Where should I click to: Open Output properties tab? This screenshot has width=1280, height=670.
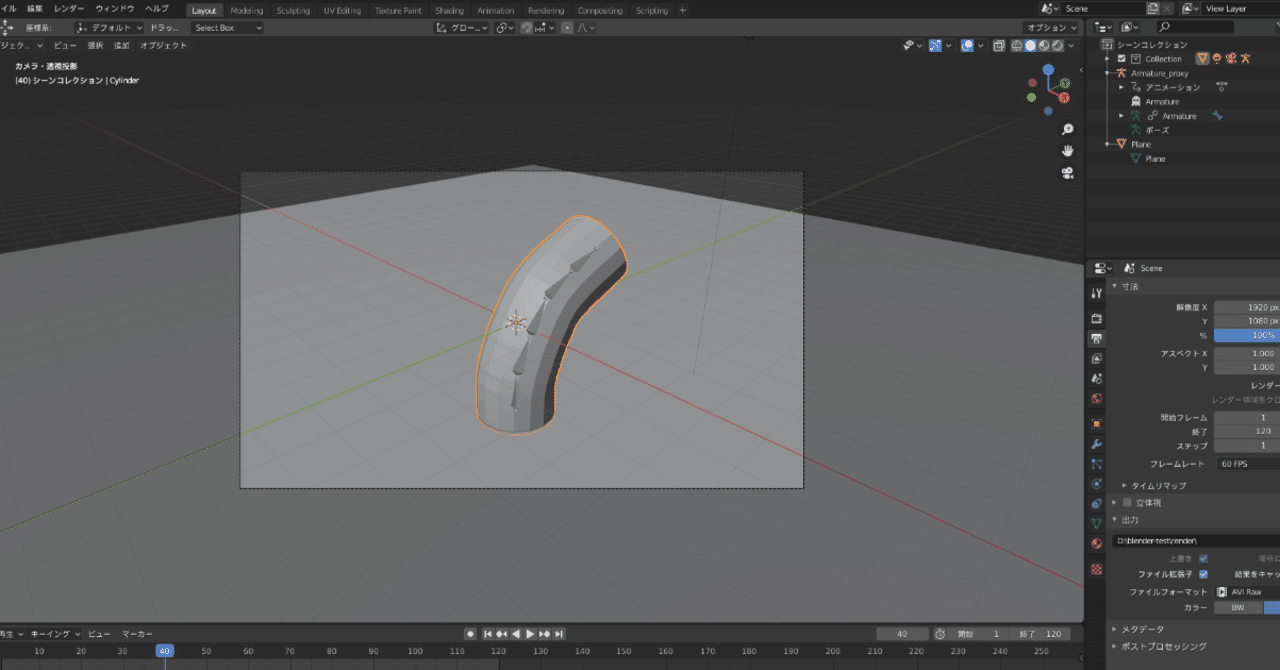1097,339
